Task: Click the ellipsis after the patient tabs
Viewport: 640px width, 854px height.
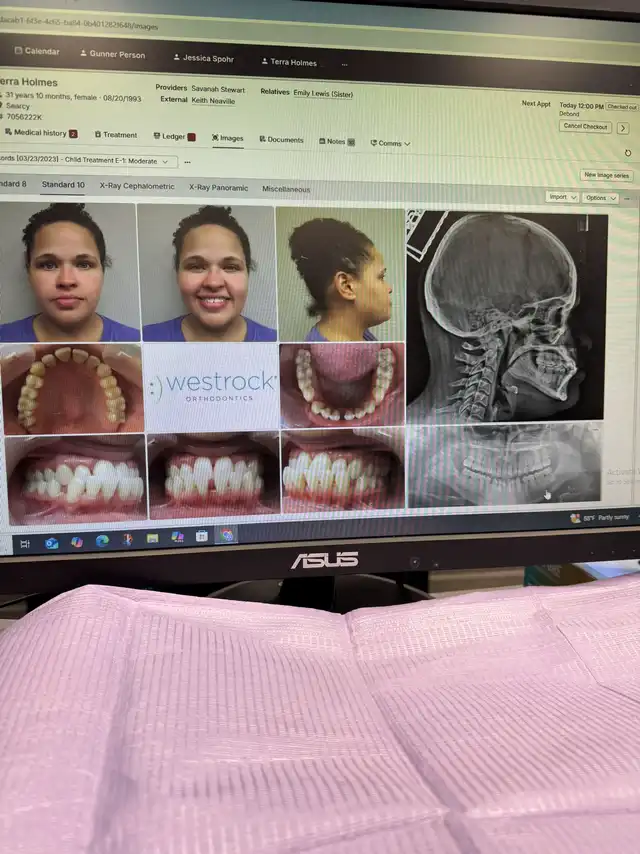Action: pyautogui.click(x=344, y=64)
